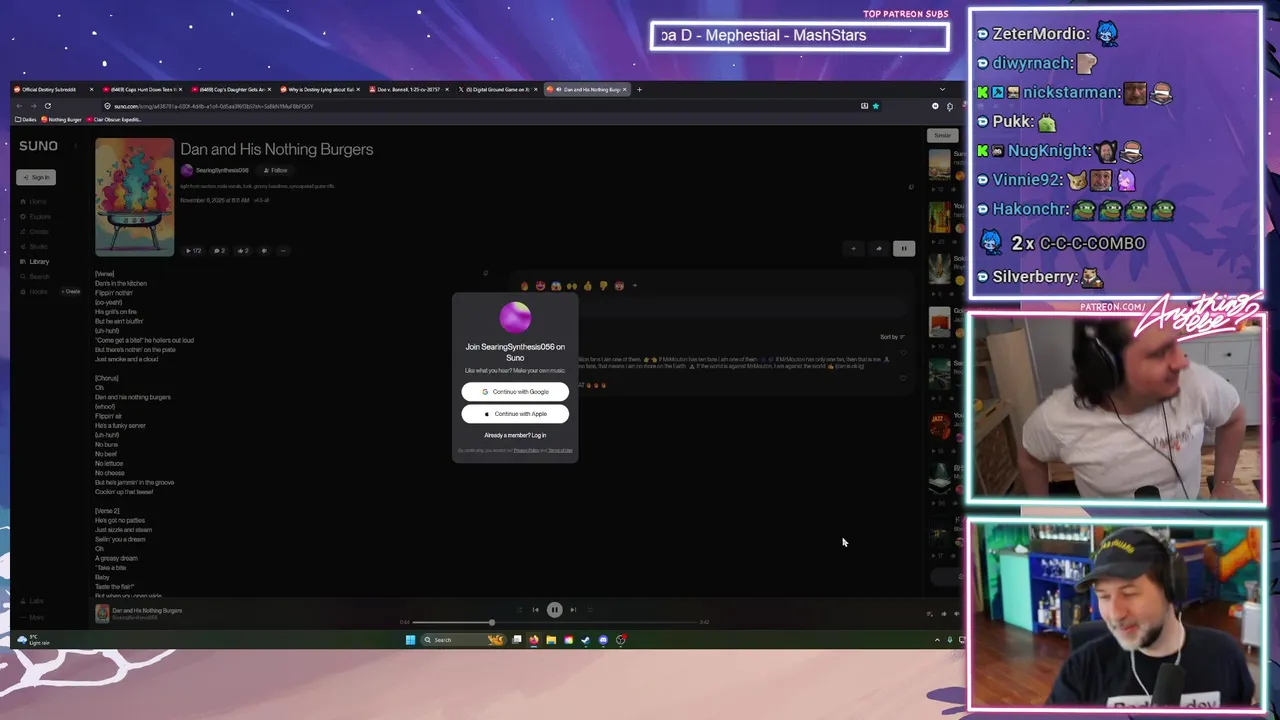
Task: Go back in browser navigation
Action: pos(19,105)
